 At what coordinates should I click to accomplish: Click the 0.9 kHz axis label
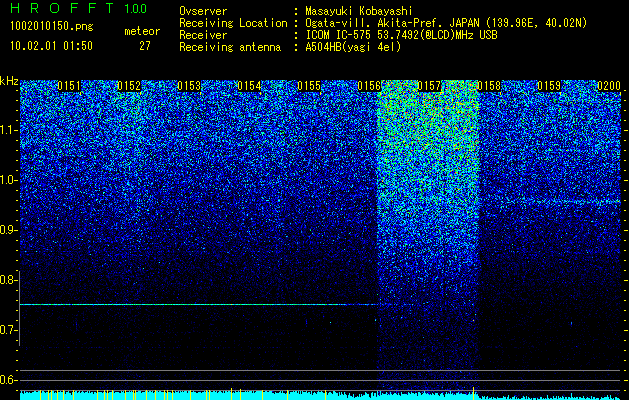click(9, 230)
